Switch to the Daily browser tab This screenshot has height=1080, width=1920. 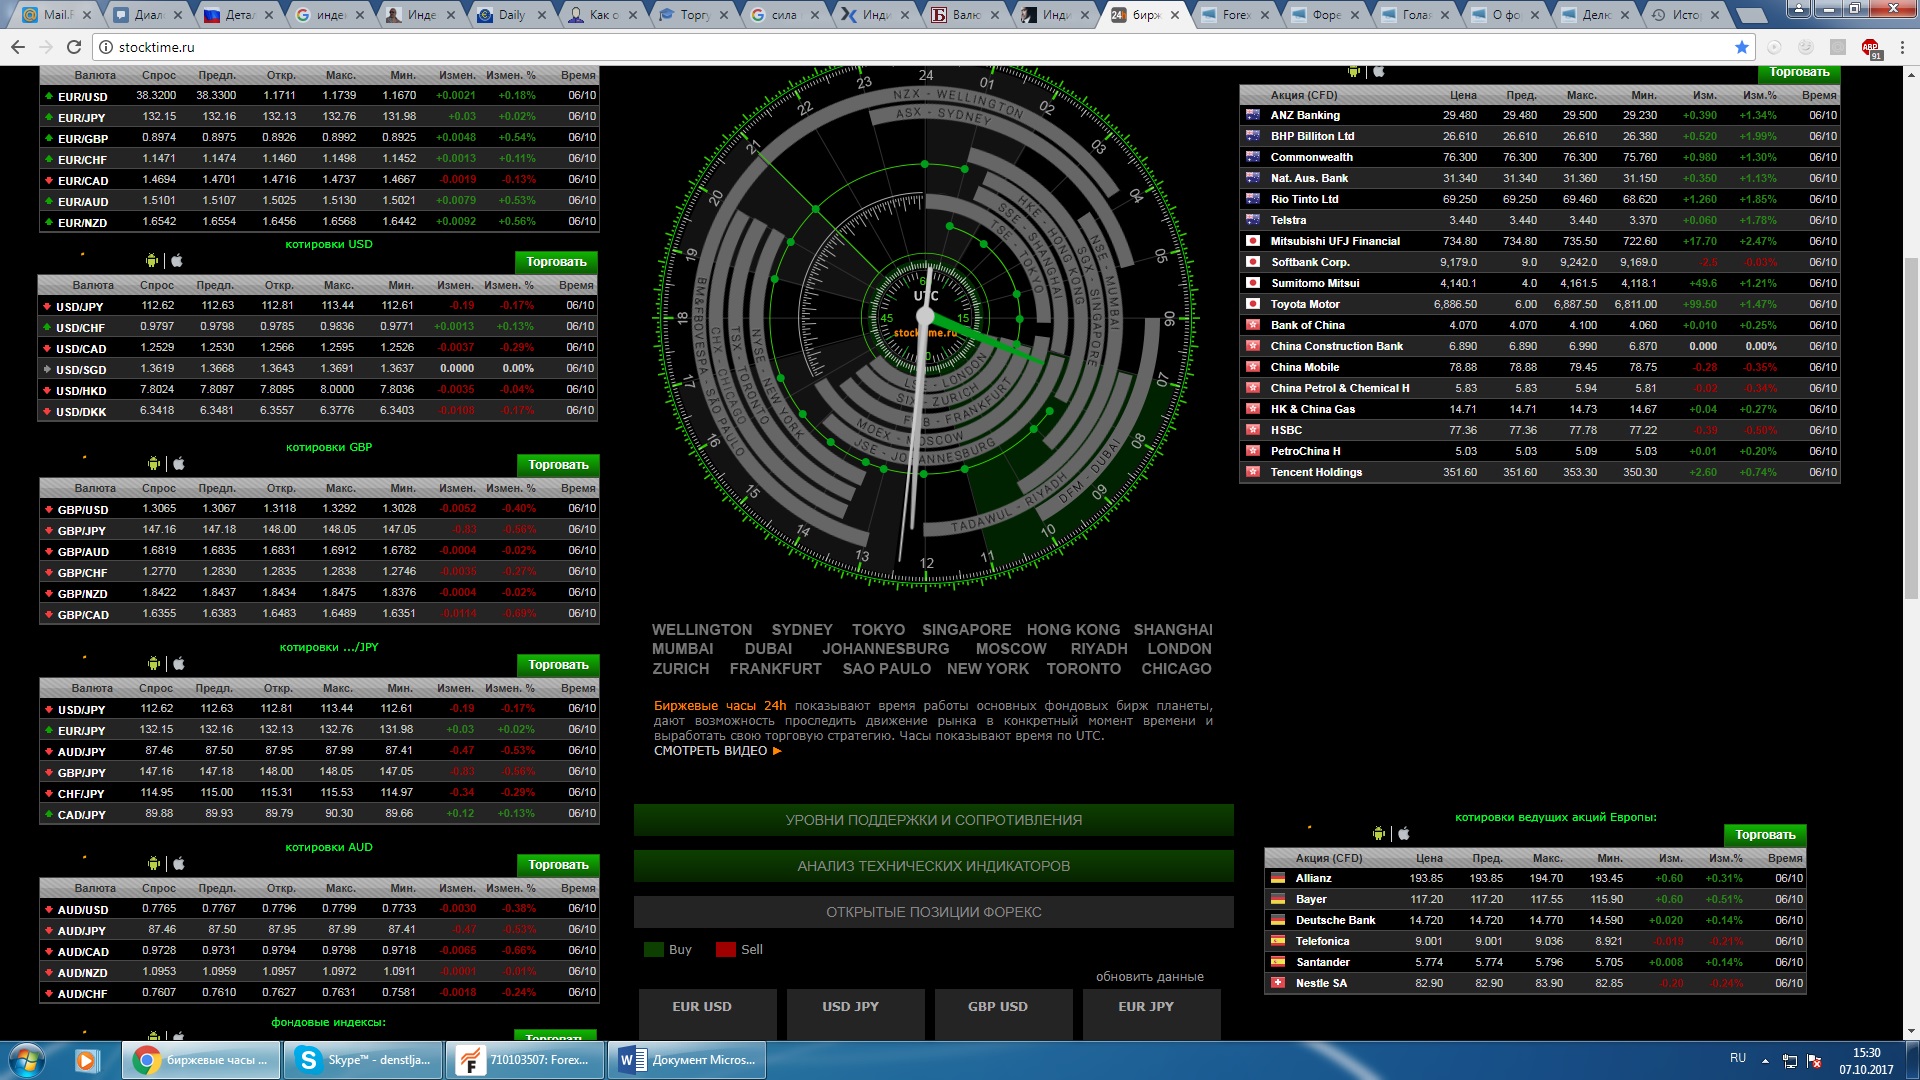(512, 15)
